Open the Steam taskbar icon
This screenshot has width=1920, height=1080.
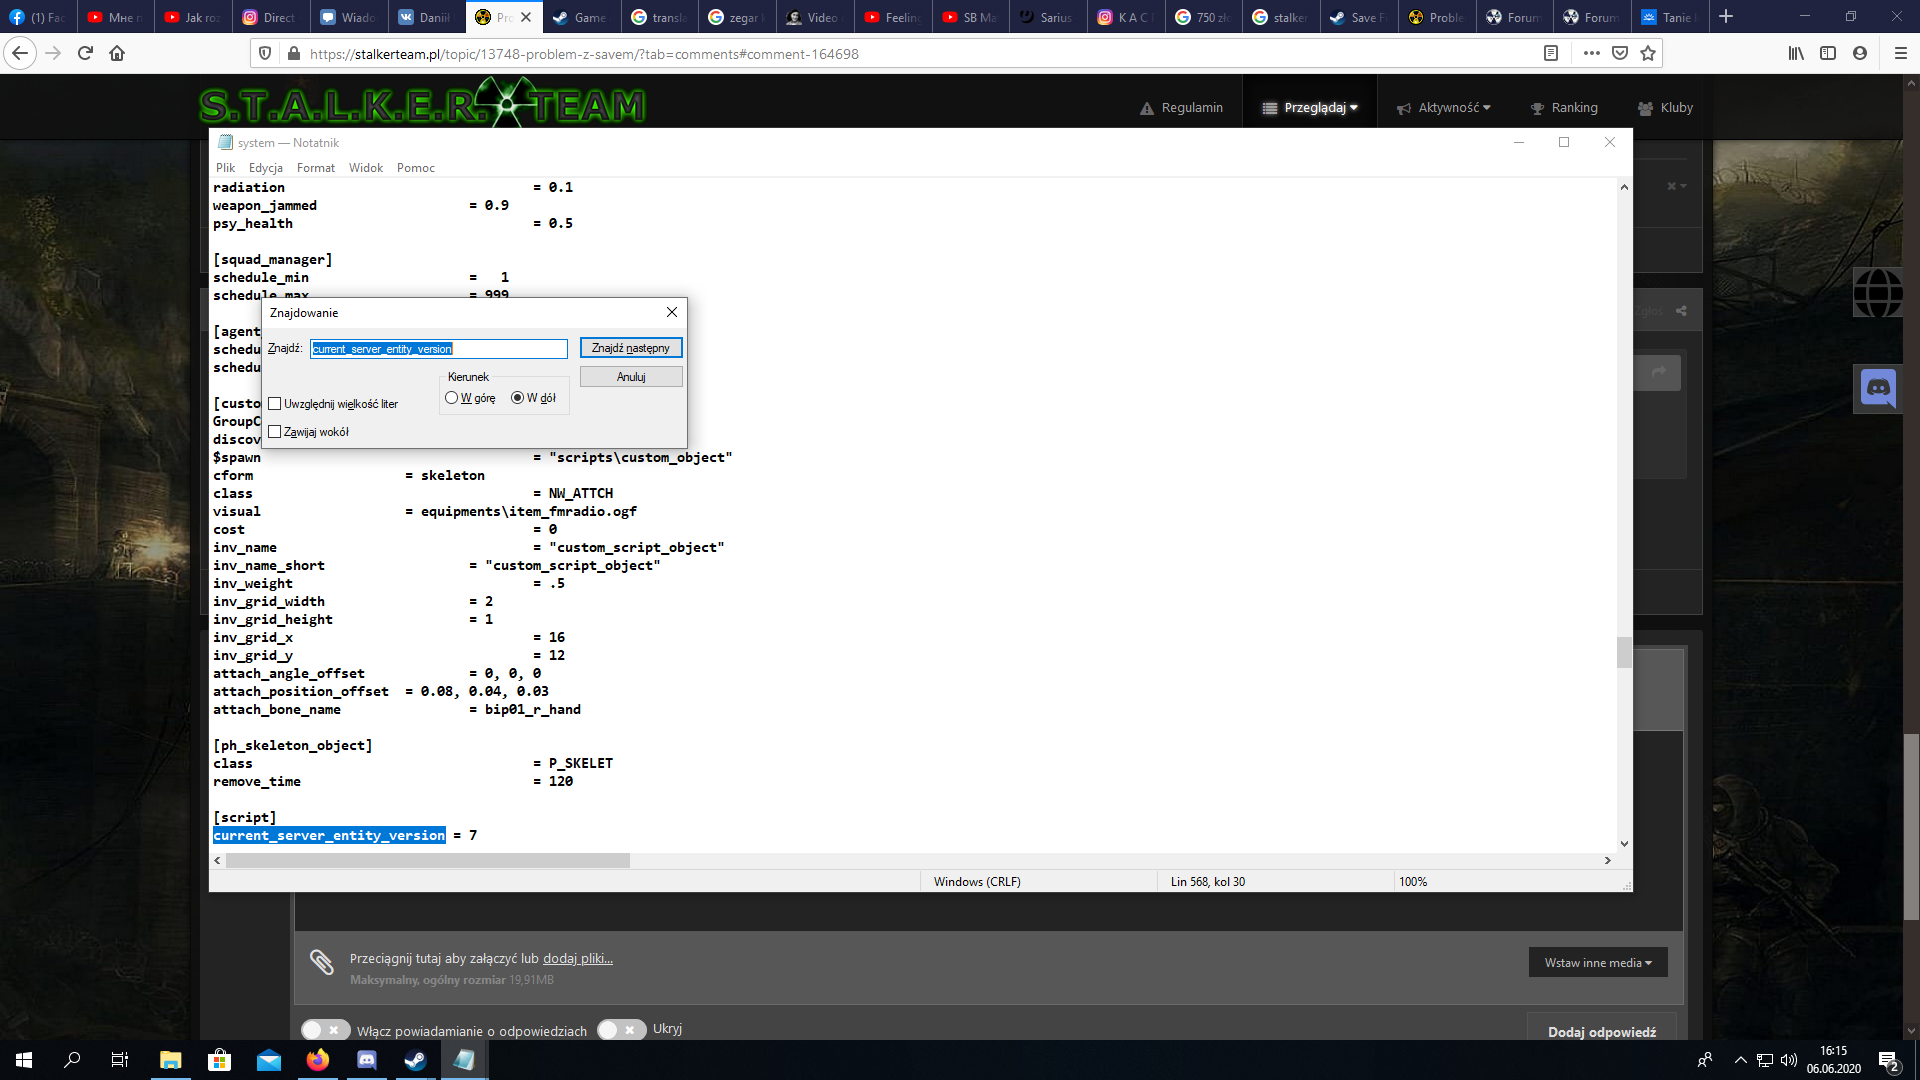click(415, 1060)
